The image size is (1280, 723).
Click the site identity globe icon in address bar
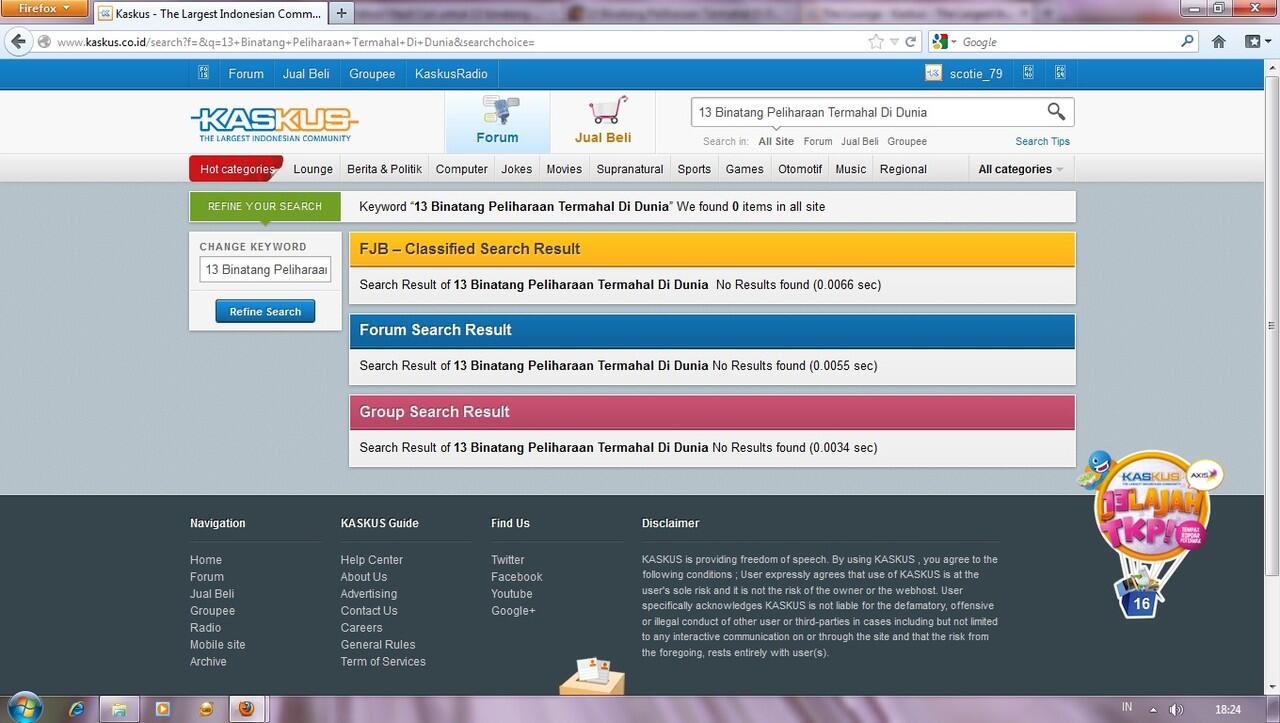tap(44, 42)
